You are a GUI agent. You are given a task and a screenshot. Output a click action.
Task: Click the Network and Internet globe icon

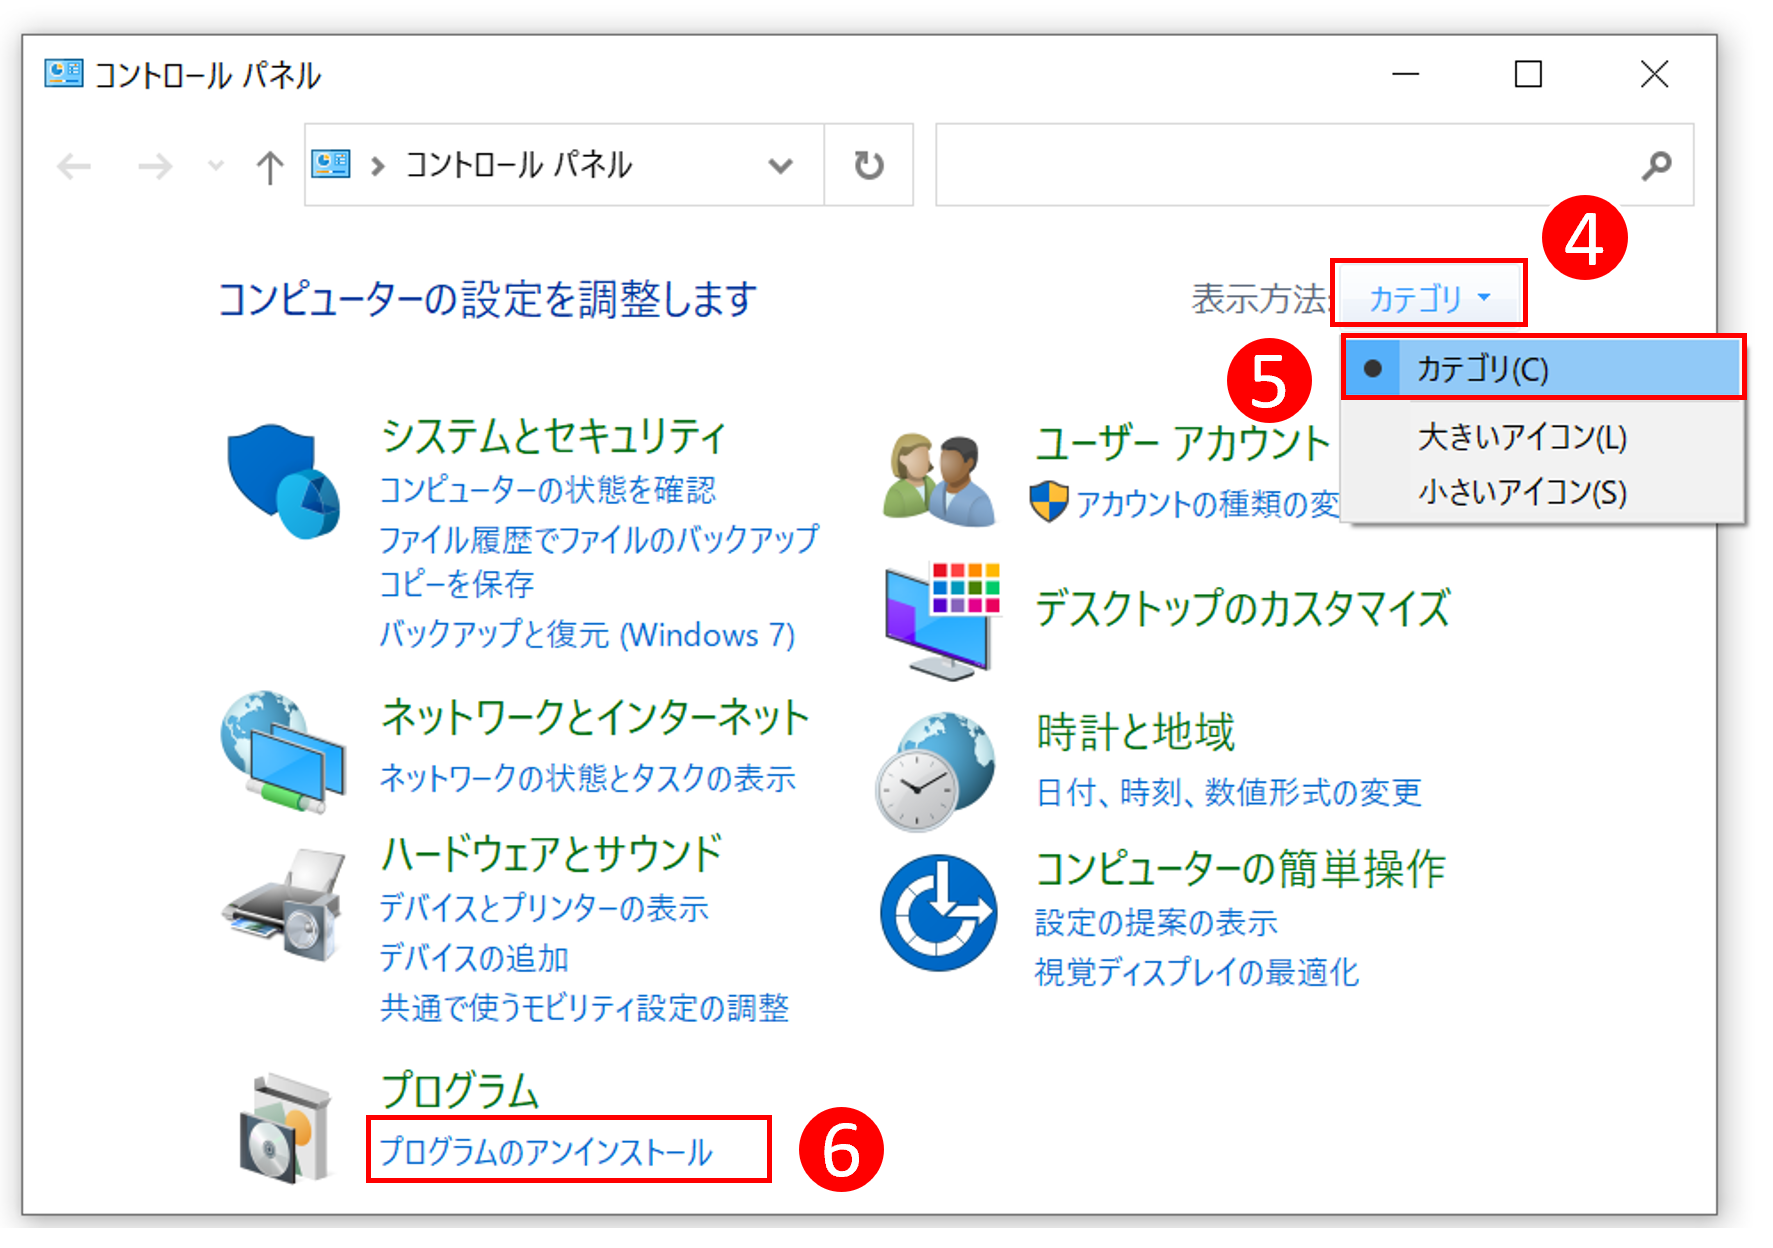click(x=283, y=750)
